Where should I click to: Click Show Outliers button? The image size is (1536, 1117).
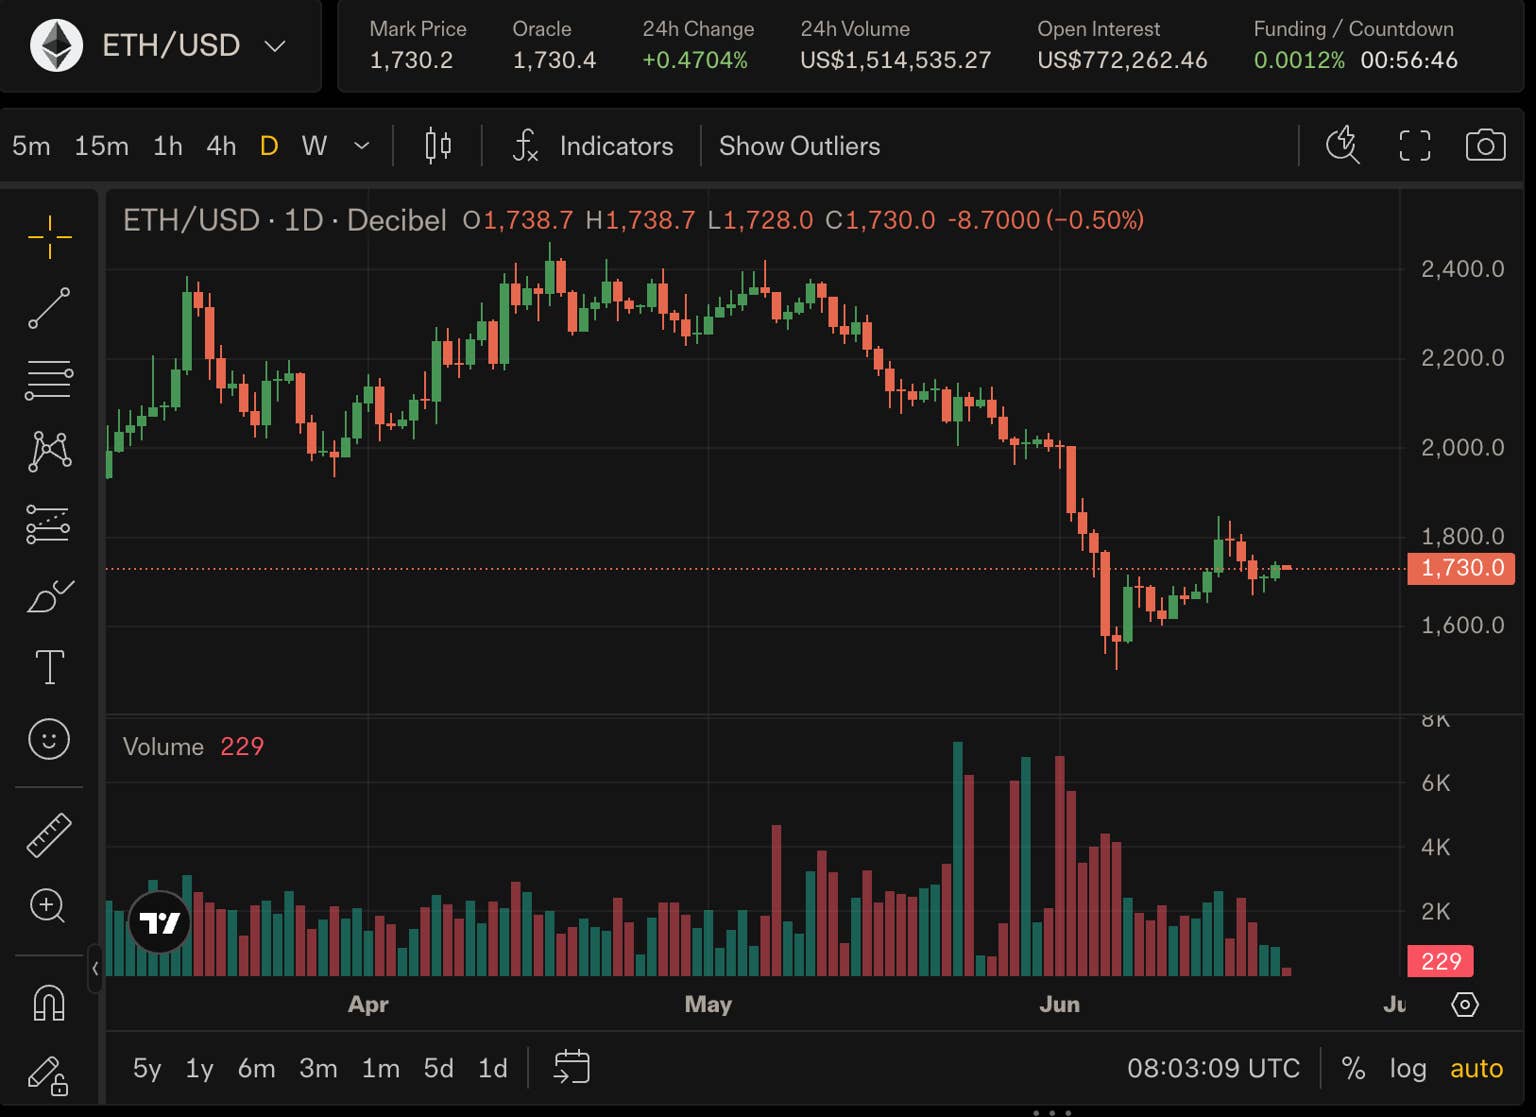799,146
